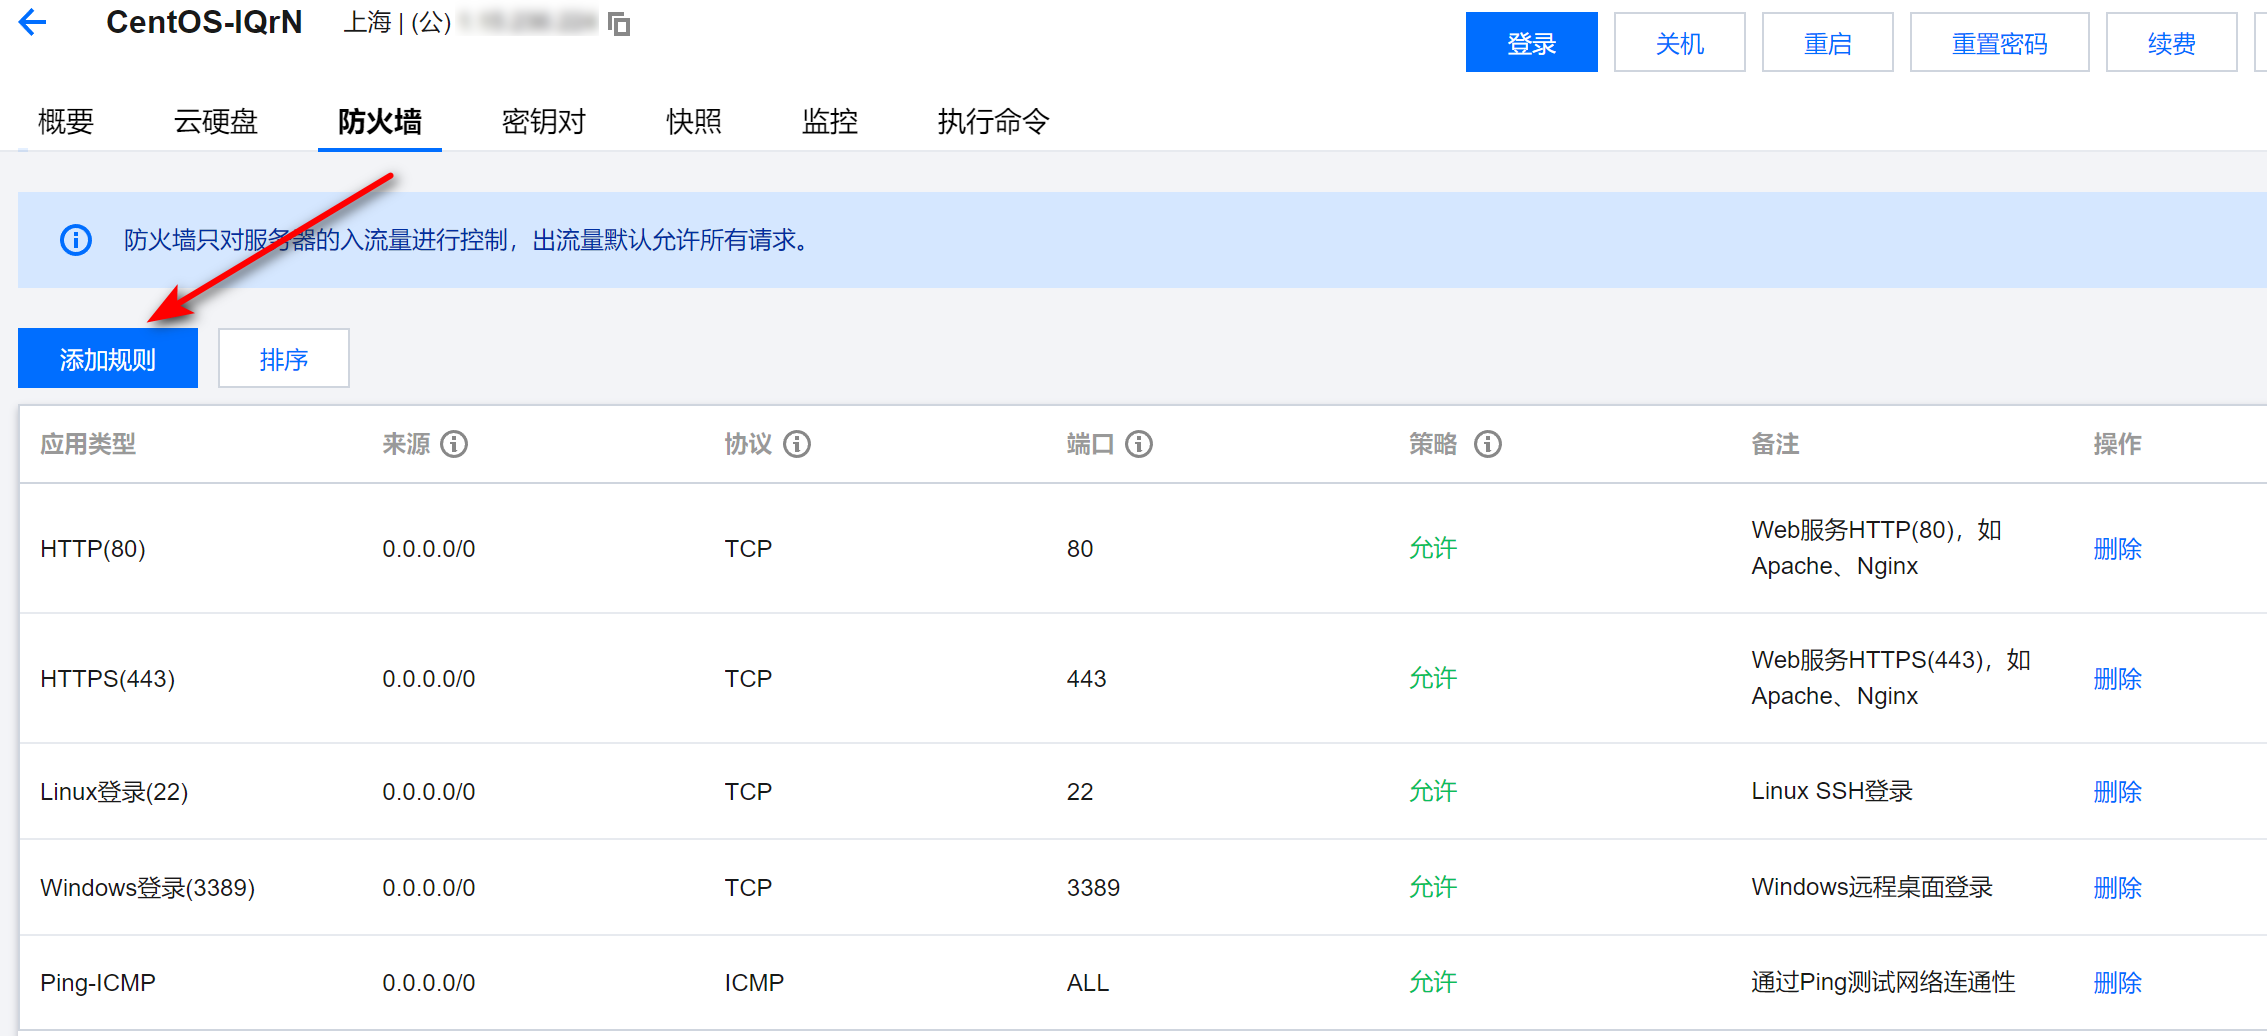The image size is (2267, 1036).
Task: Click the HTTP(80) application type cell
Action: tap(93, 549)
